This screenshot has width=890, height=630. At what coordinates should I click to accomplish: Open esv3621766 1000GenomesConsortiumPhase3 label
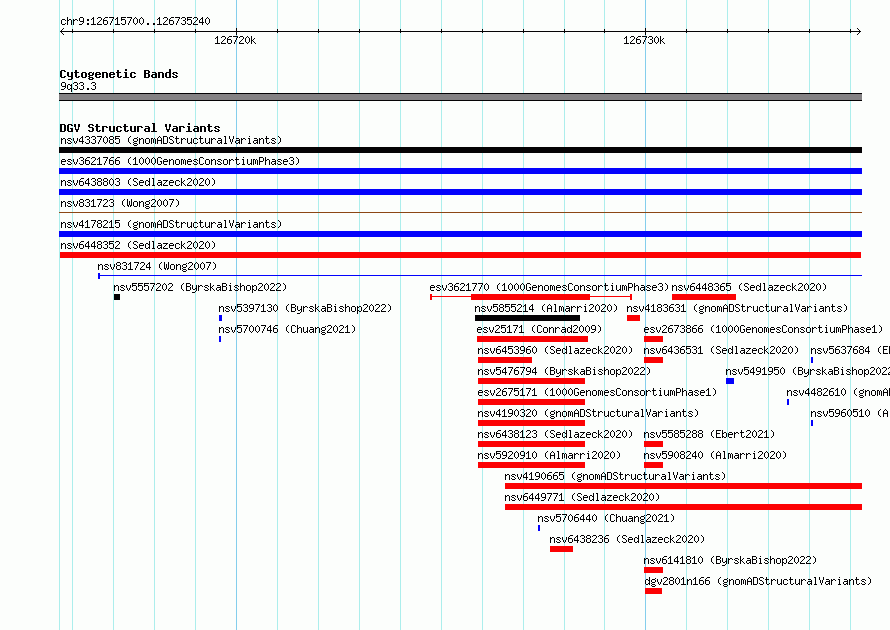coord(180,161)
